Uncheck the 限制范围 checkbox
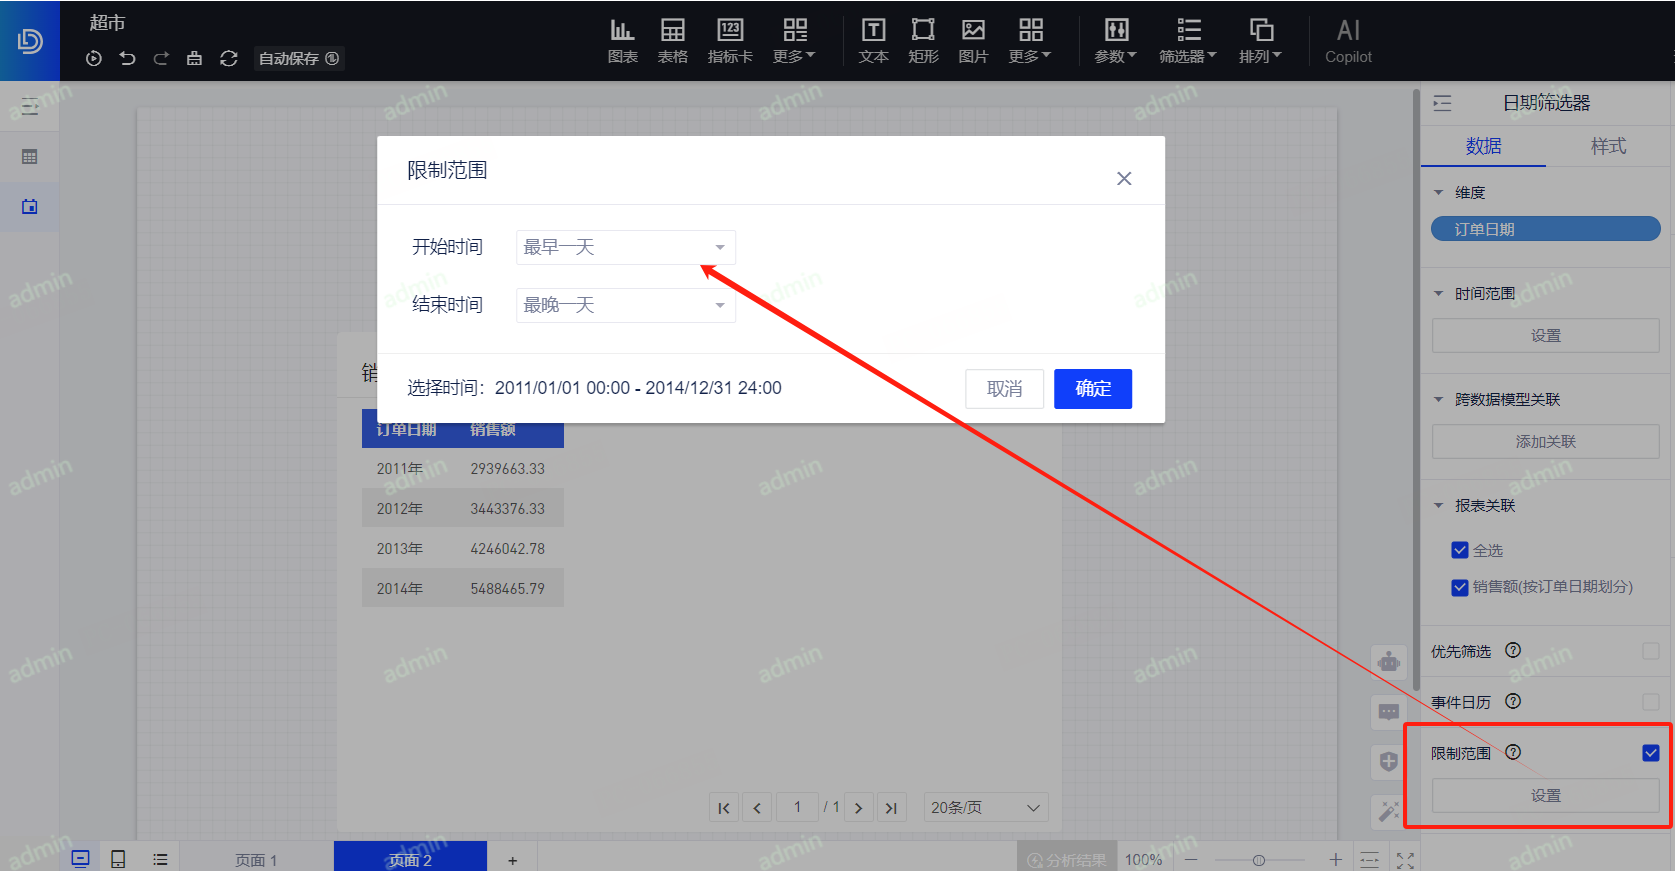 tap(1650, 753)
